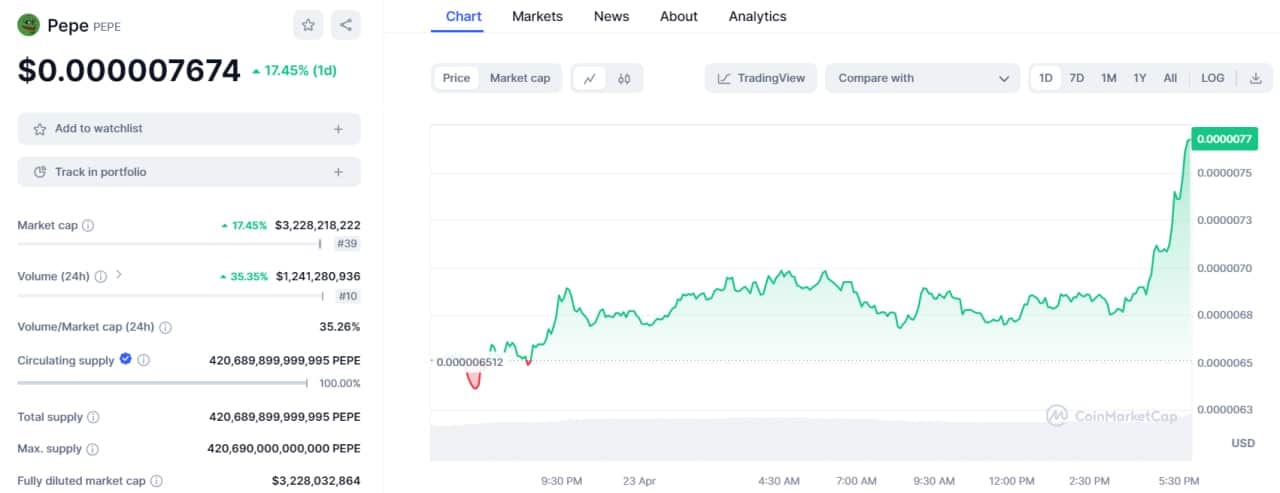Open the News tab
Image resolution: width=1280 pixels, height=493 pixels.
tap(611, 16)
